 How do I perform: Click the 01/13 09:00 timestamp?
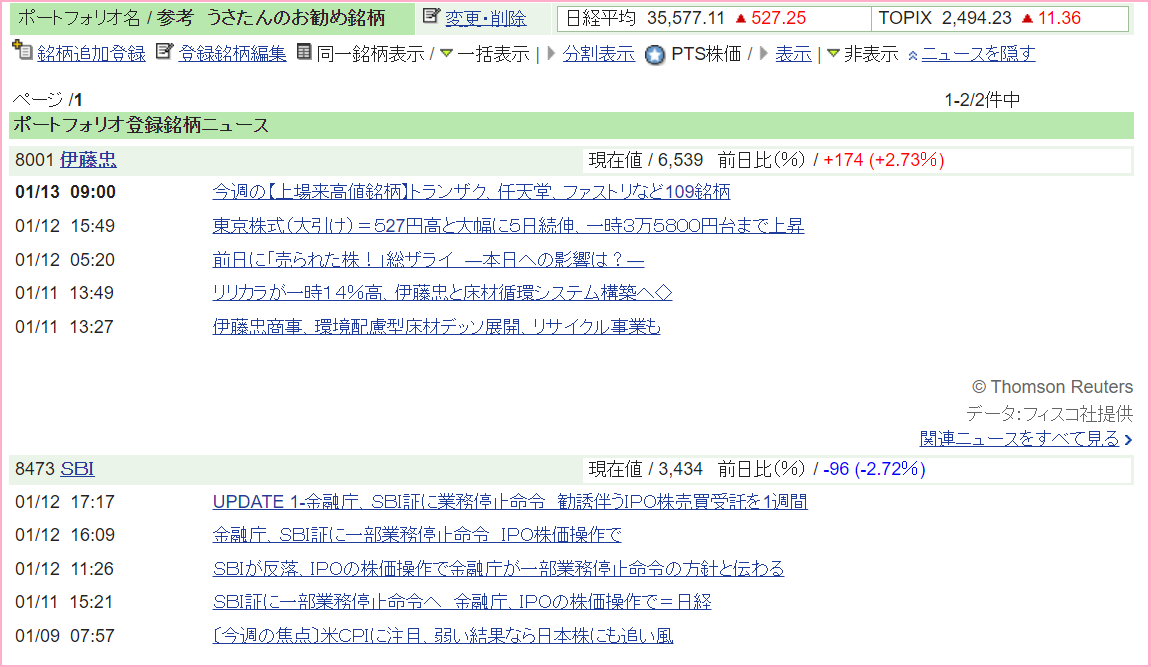coord(65,192)
